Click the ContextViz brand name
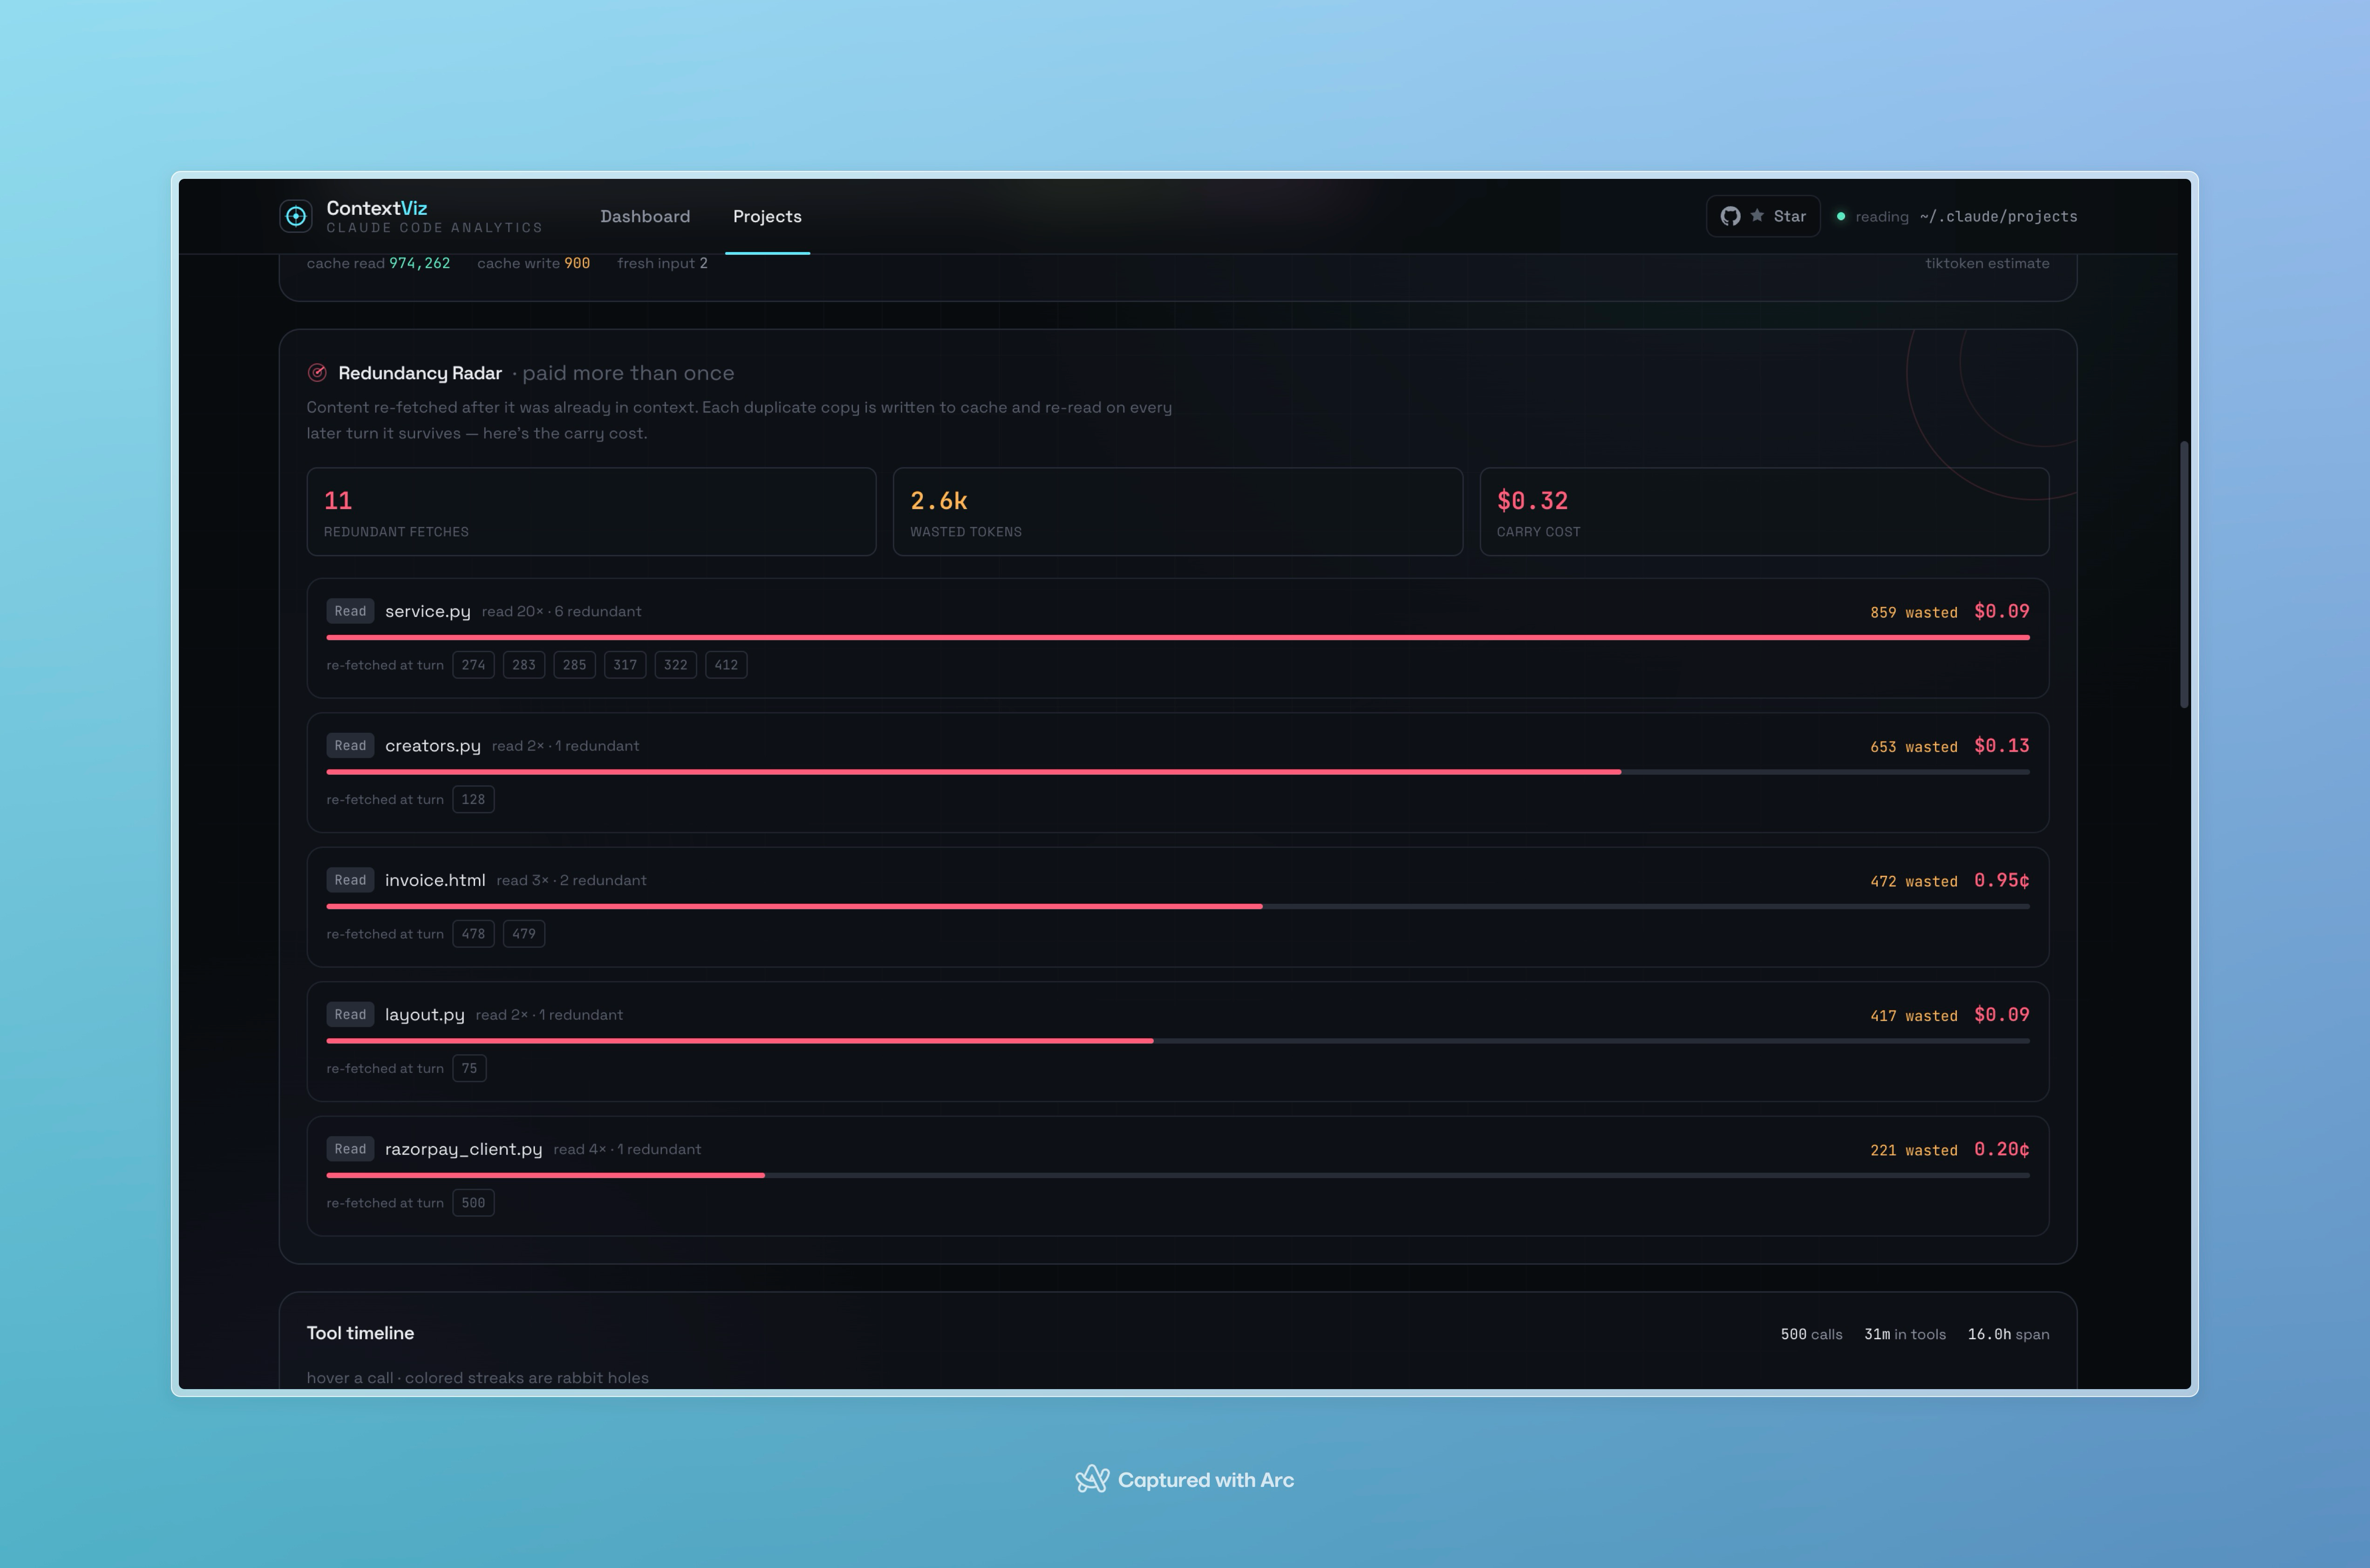This screenshot has height=1568, width=2370. point(377,208)
